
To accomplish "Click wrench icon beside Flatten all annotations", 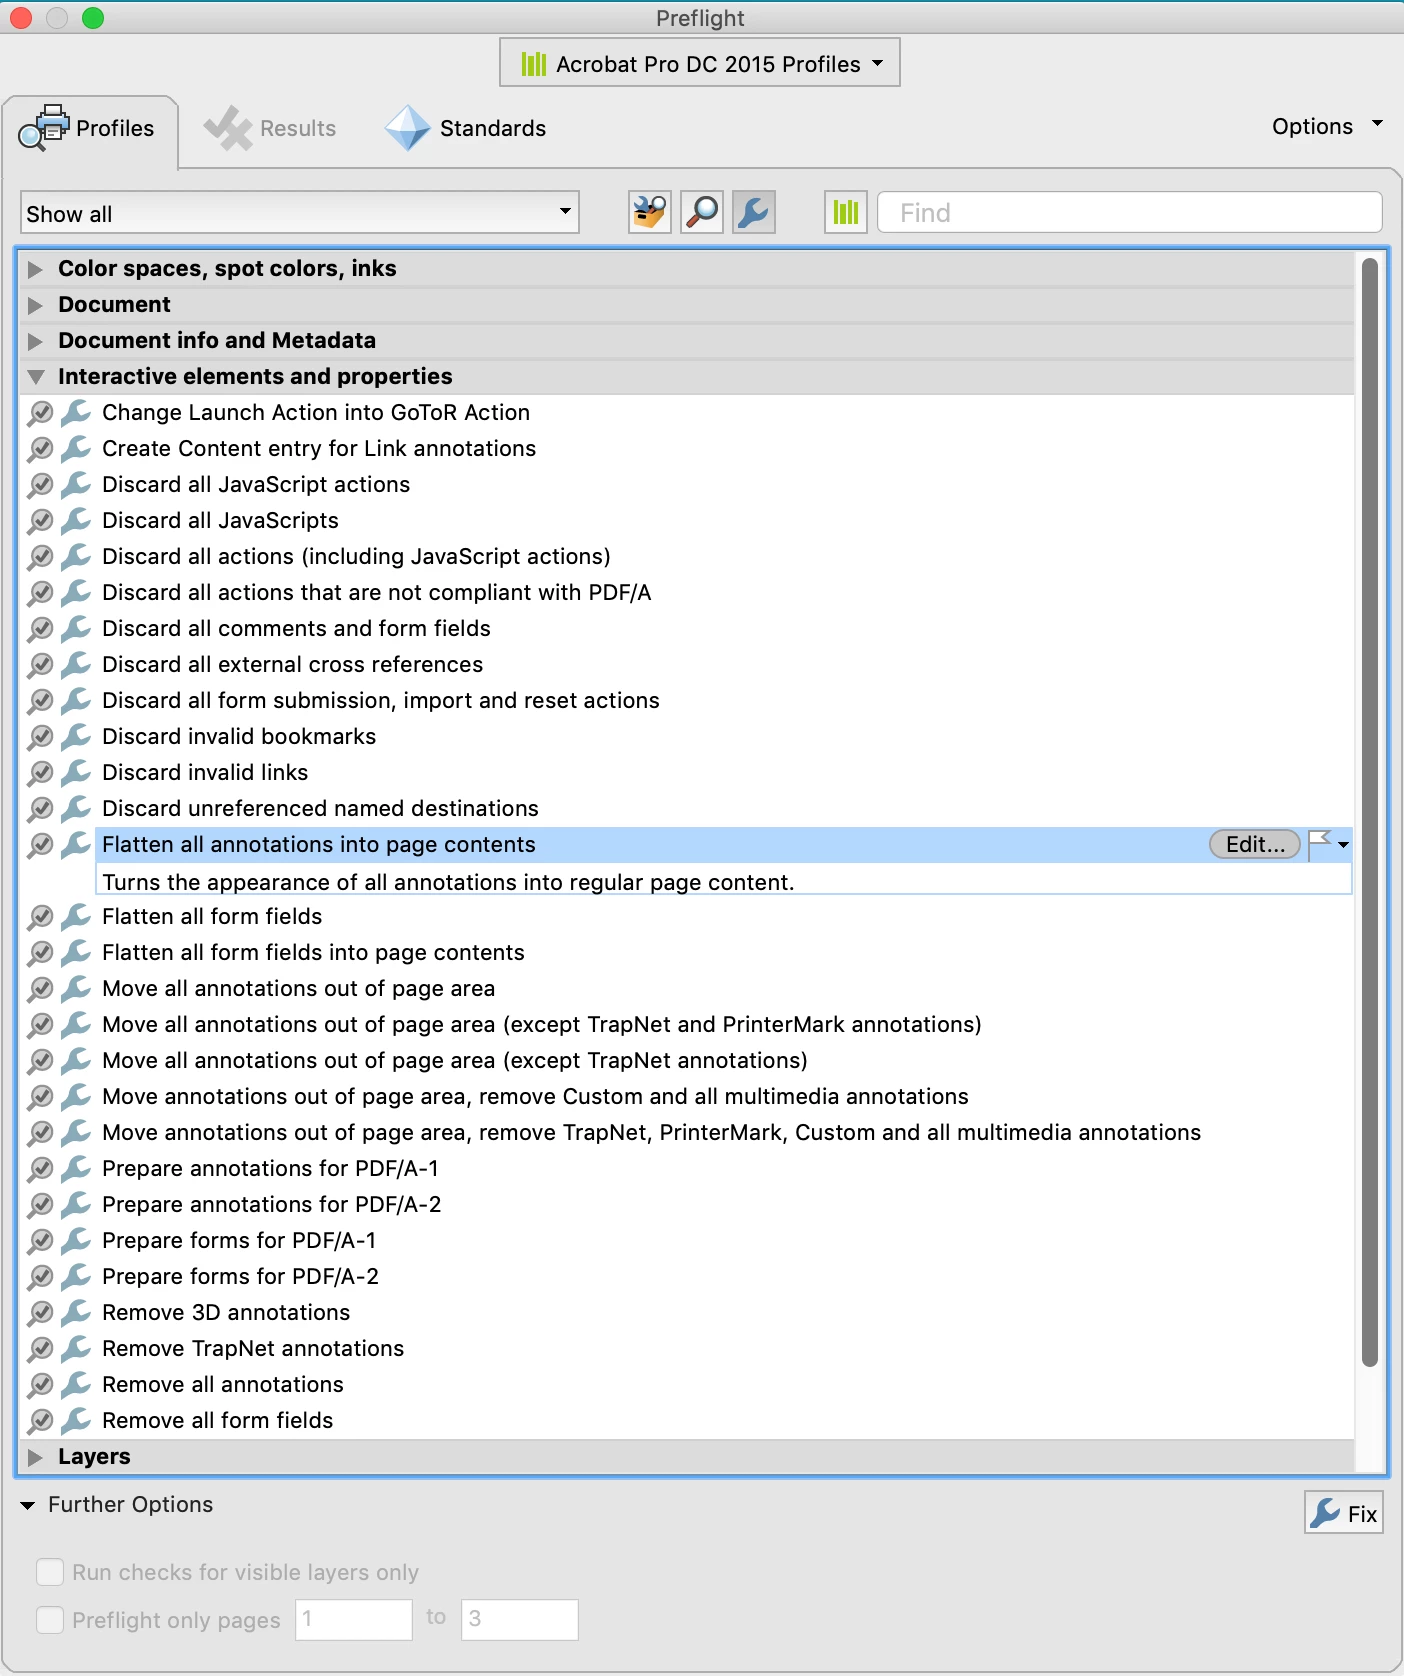I will point(76,844).
